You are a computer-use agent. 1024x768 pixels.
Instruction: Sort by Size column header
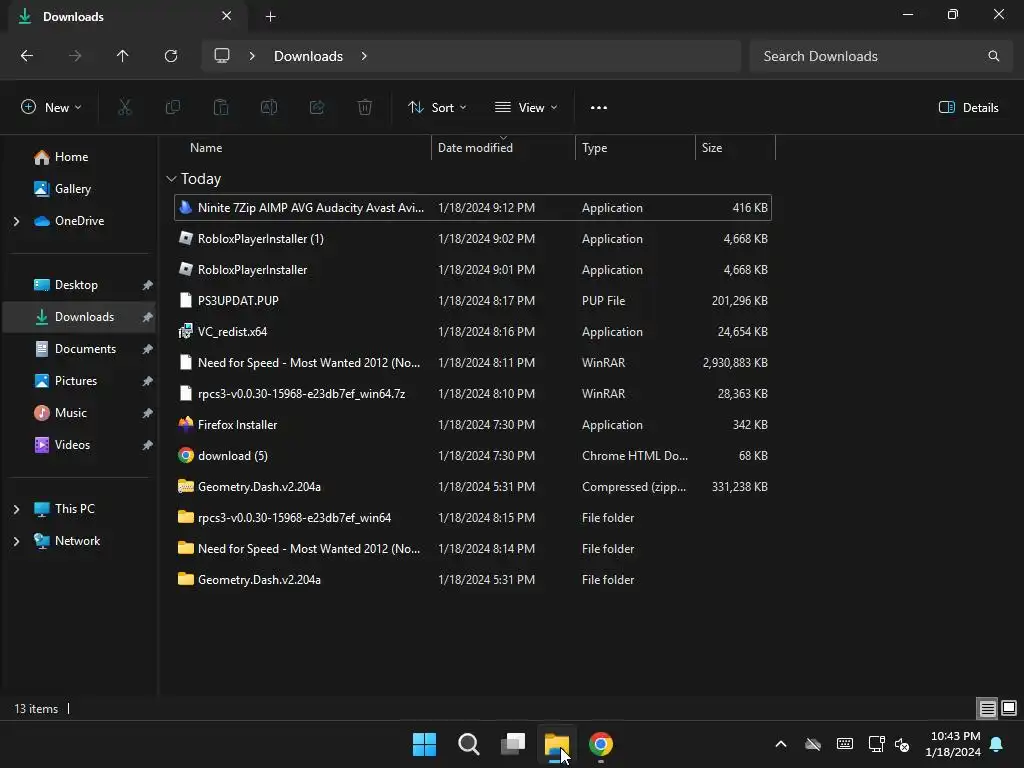[x=735, y=148]
